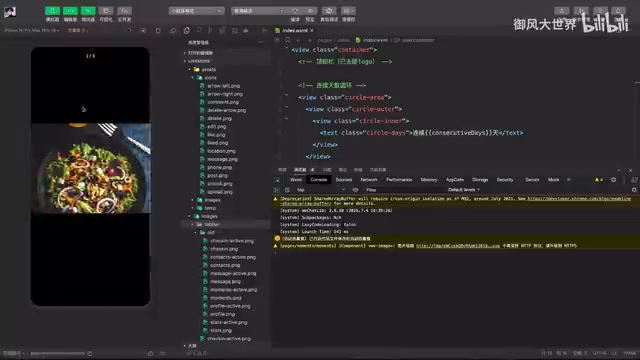The height and width of the screenshot is (360, 640).
Task: Open edit.png in the file tree
Action: tap(217, 127)
